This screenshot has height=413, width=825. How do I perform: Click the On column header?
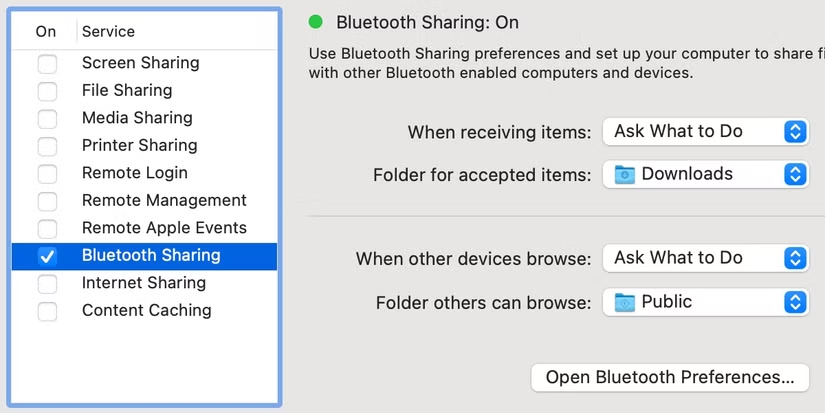(46, 32)
